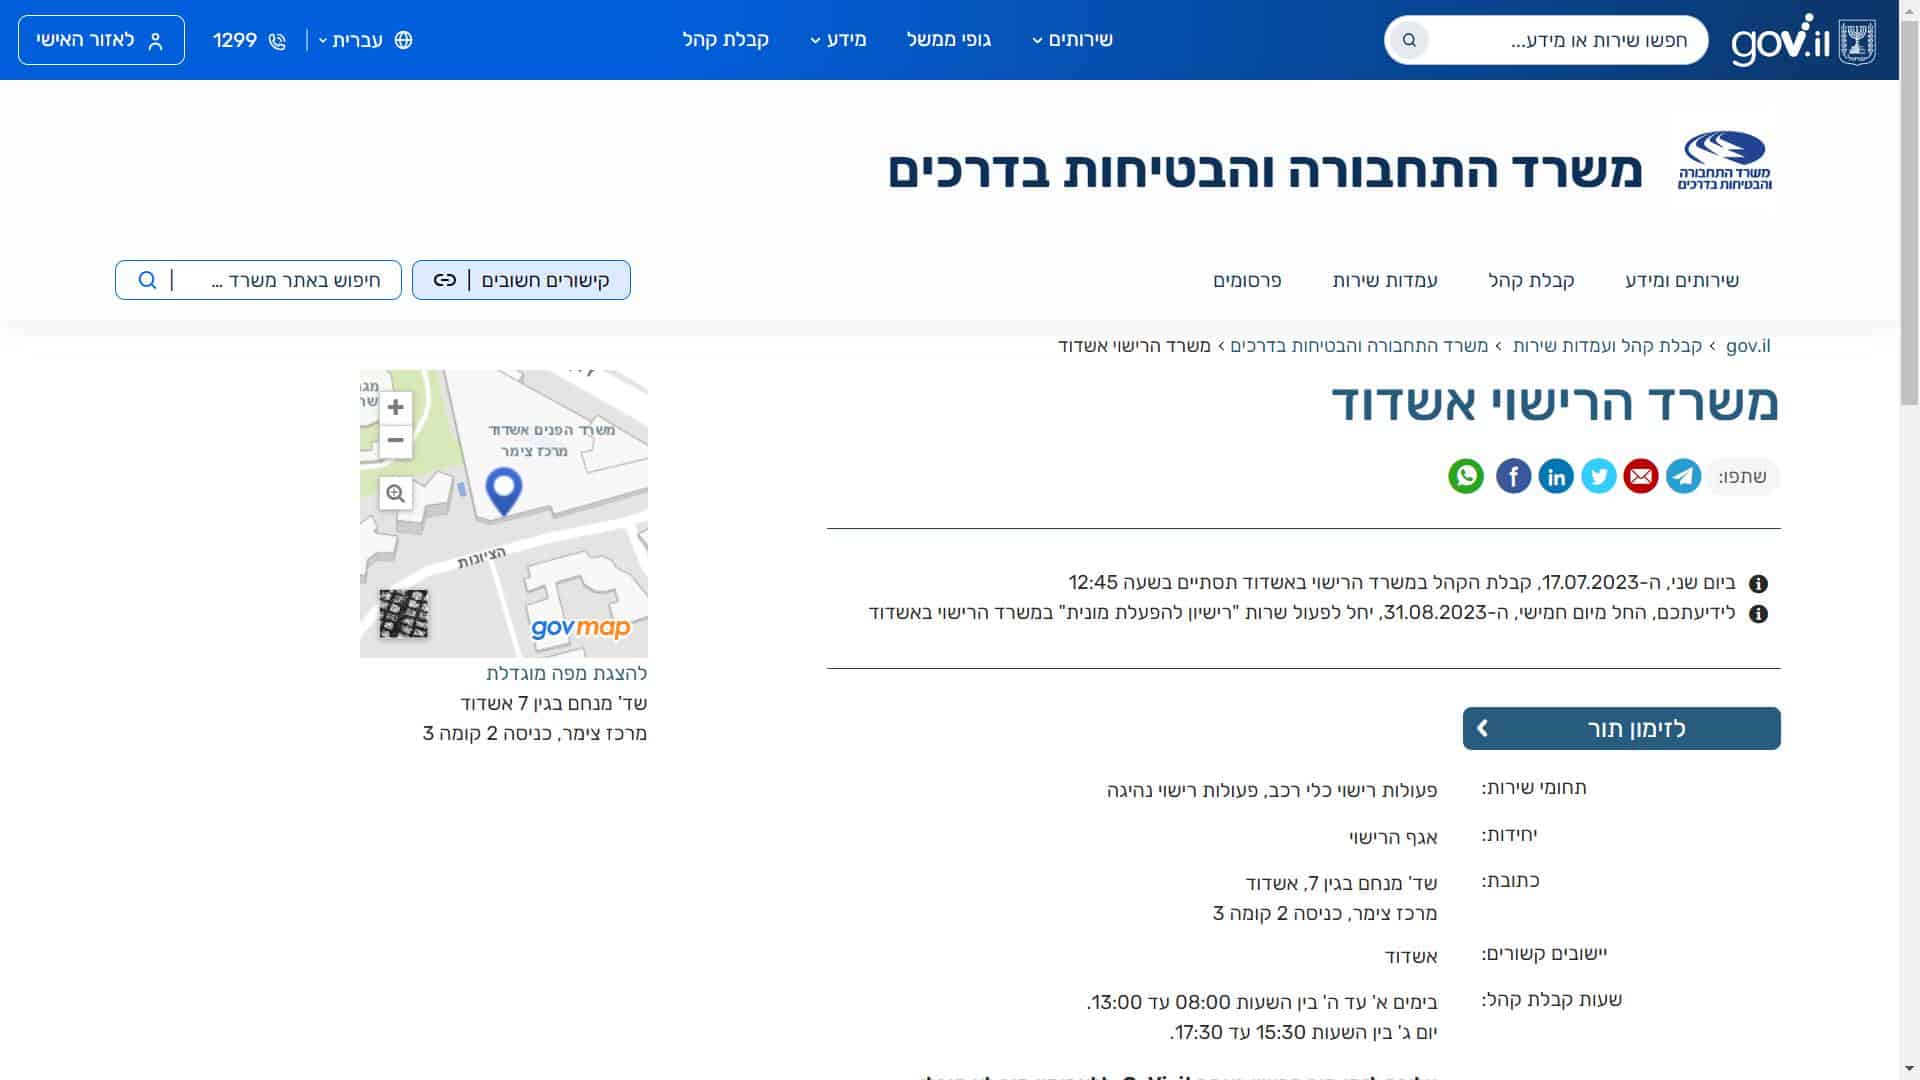Viewport: 1920px width, 1080px height.
Task: Click the map magnifier search icon
Action: click(x=396, y=493)
